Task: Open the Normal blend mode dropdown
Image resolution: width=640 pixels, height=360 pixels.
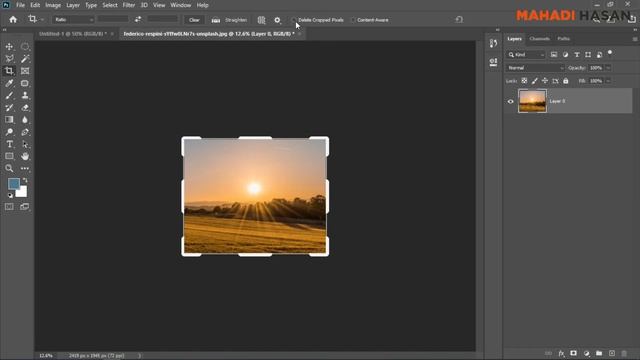Action: point(535,68)
